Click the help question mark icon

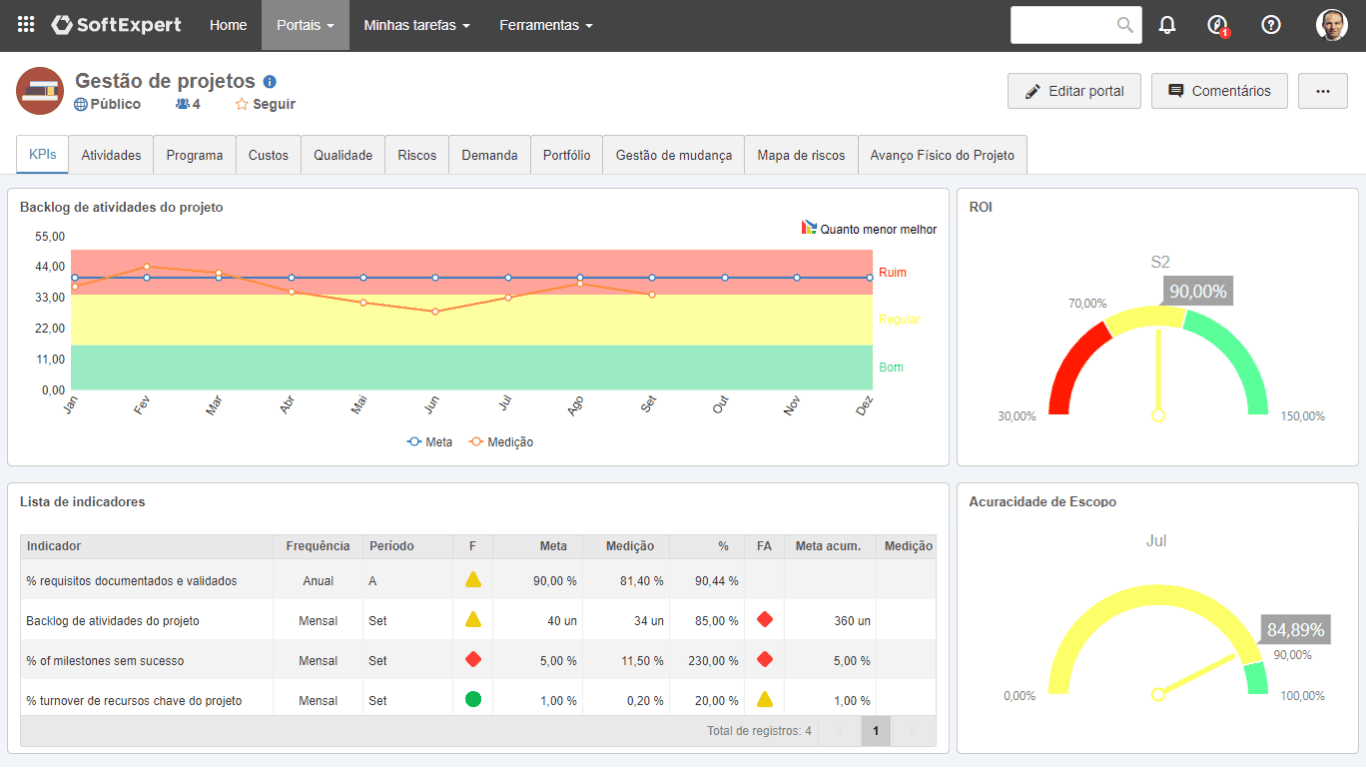click(x=1271, y=25)
